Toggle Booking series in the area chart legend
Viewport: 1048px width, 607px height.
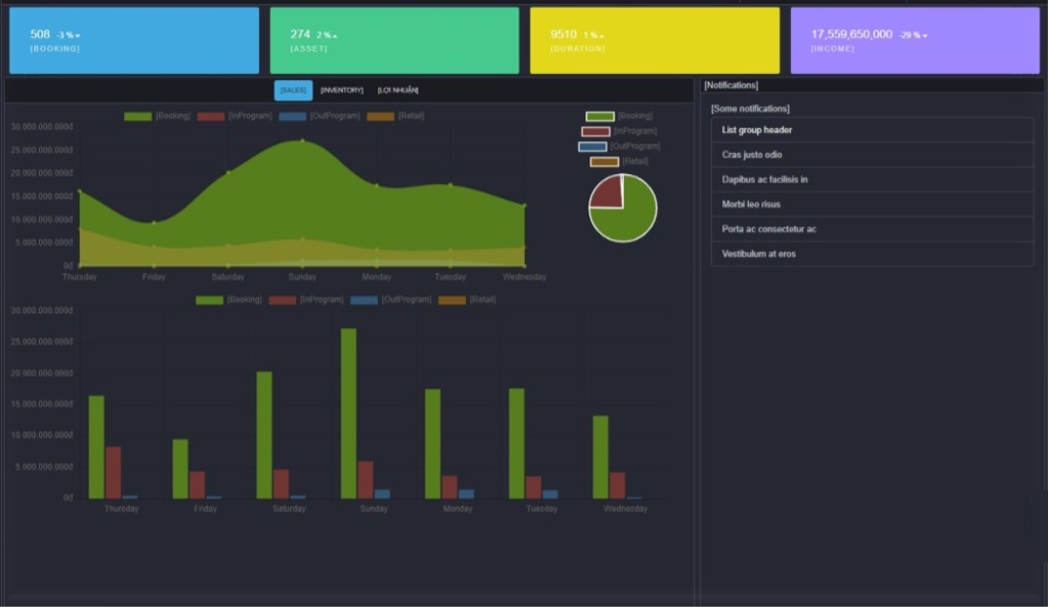pyautogui.click(x=157, y=116)
